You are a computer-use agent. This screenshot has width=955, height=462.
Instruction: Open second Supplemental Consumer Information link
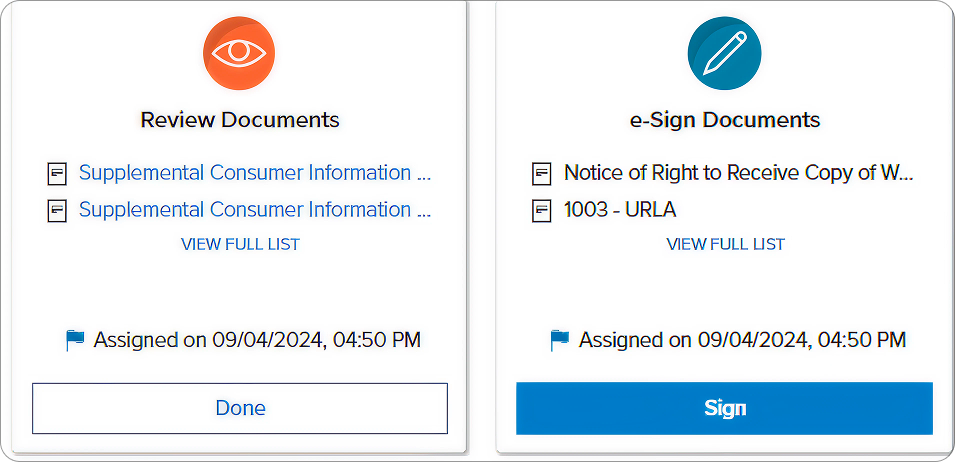(x=254, y=210)
